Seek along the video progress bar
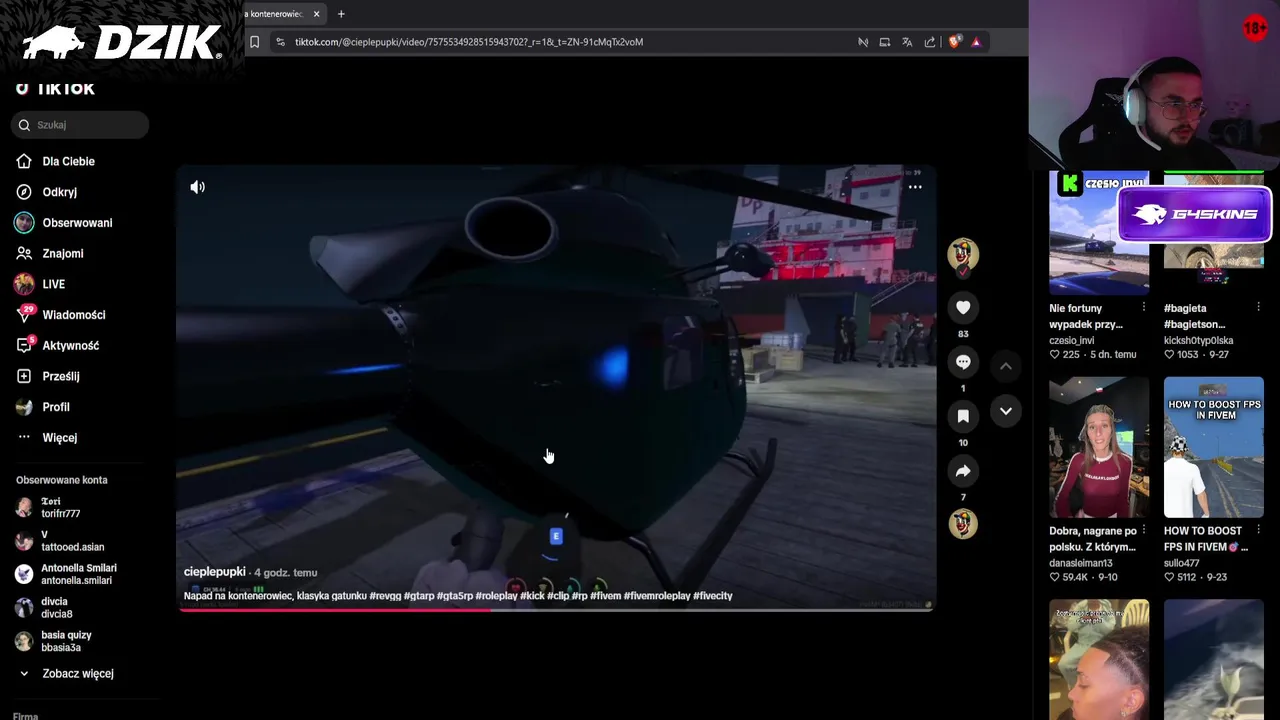Screen dimensions: 1280x720 tap(556, 608)
